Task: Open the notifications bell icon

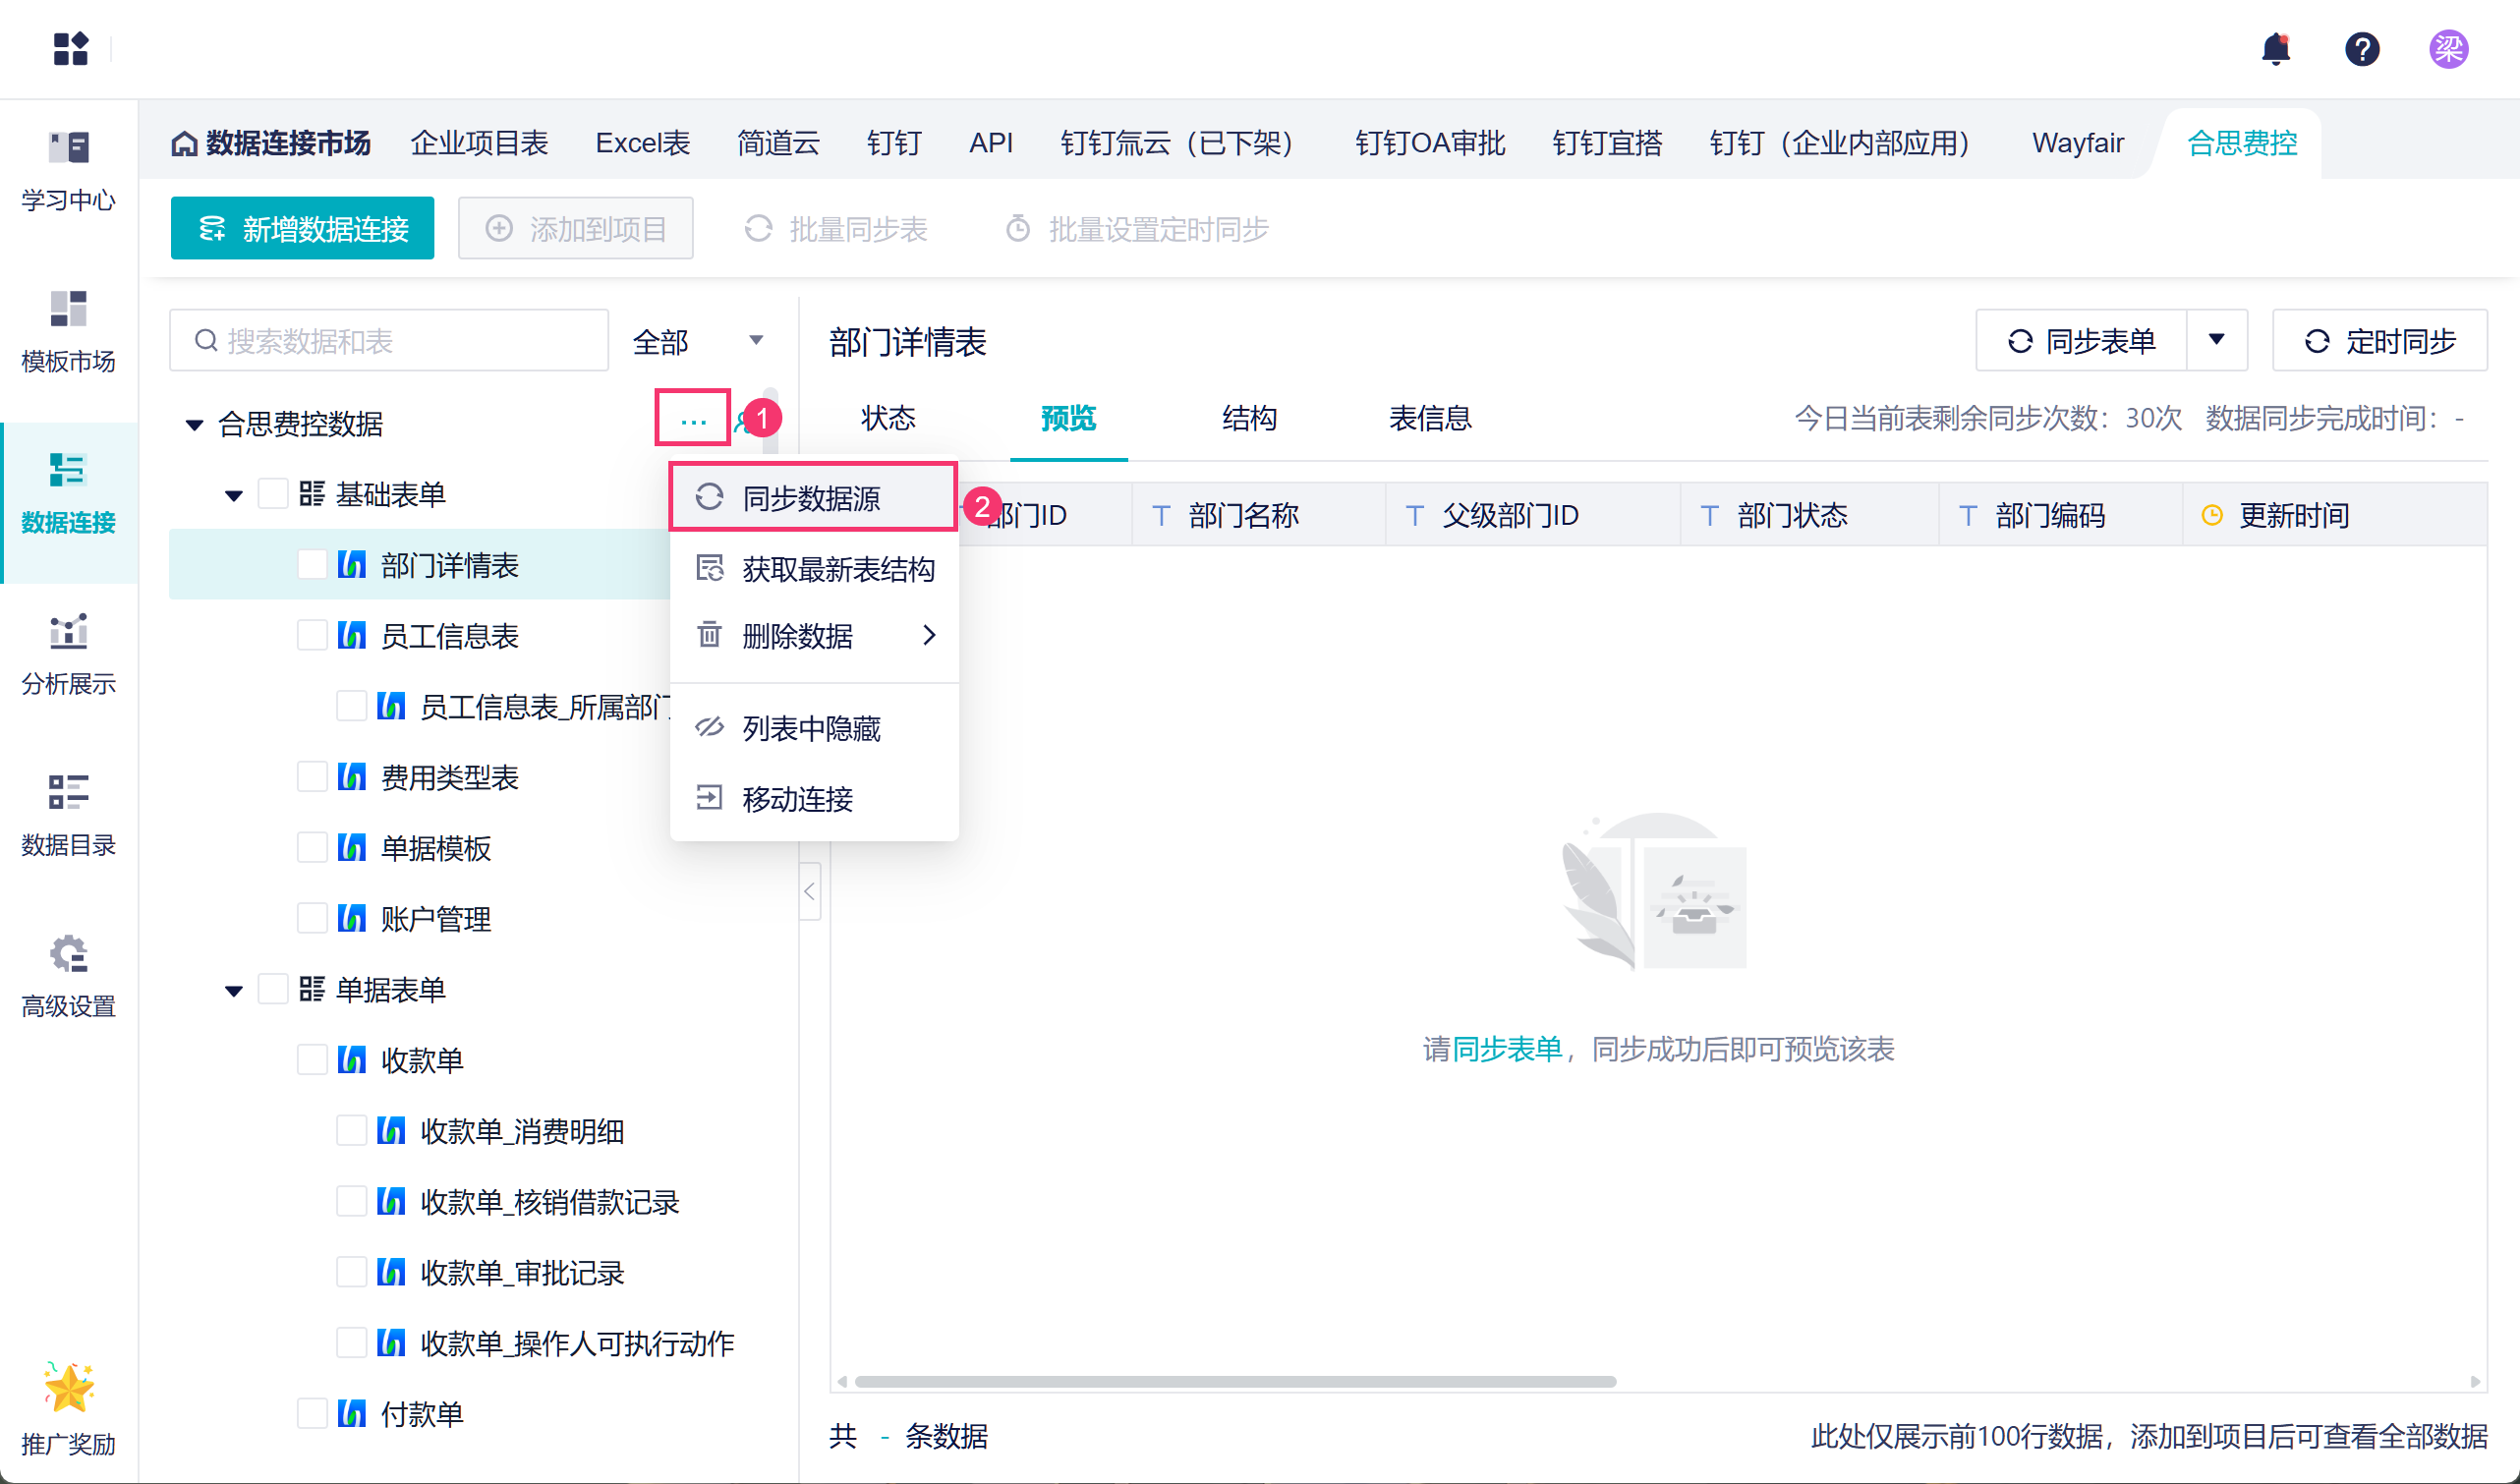Action: pos(2275,48)
